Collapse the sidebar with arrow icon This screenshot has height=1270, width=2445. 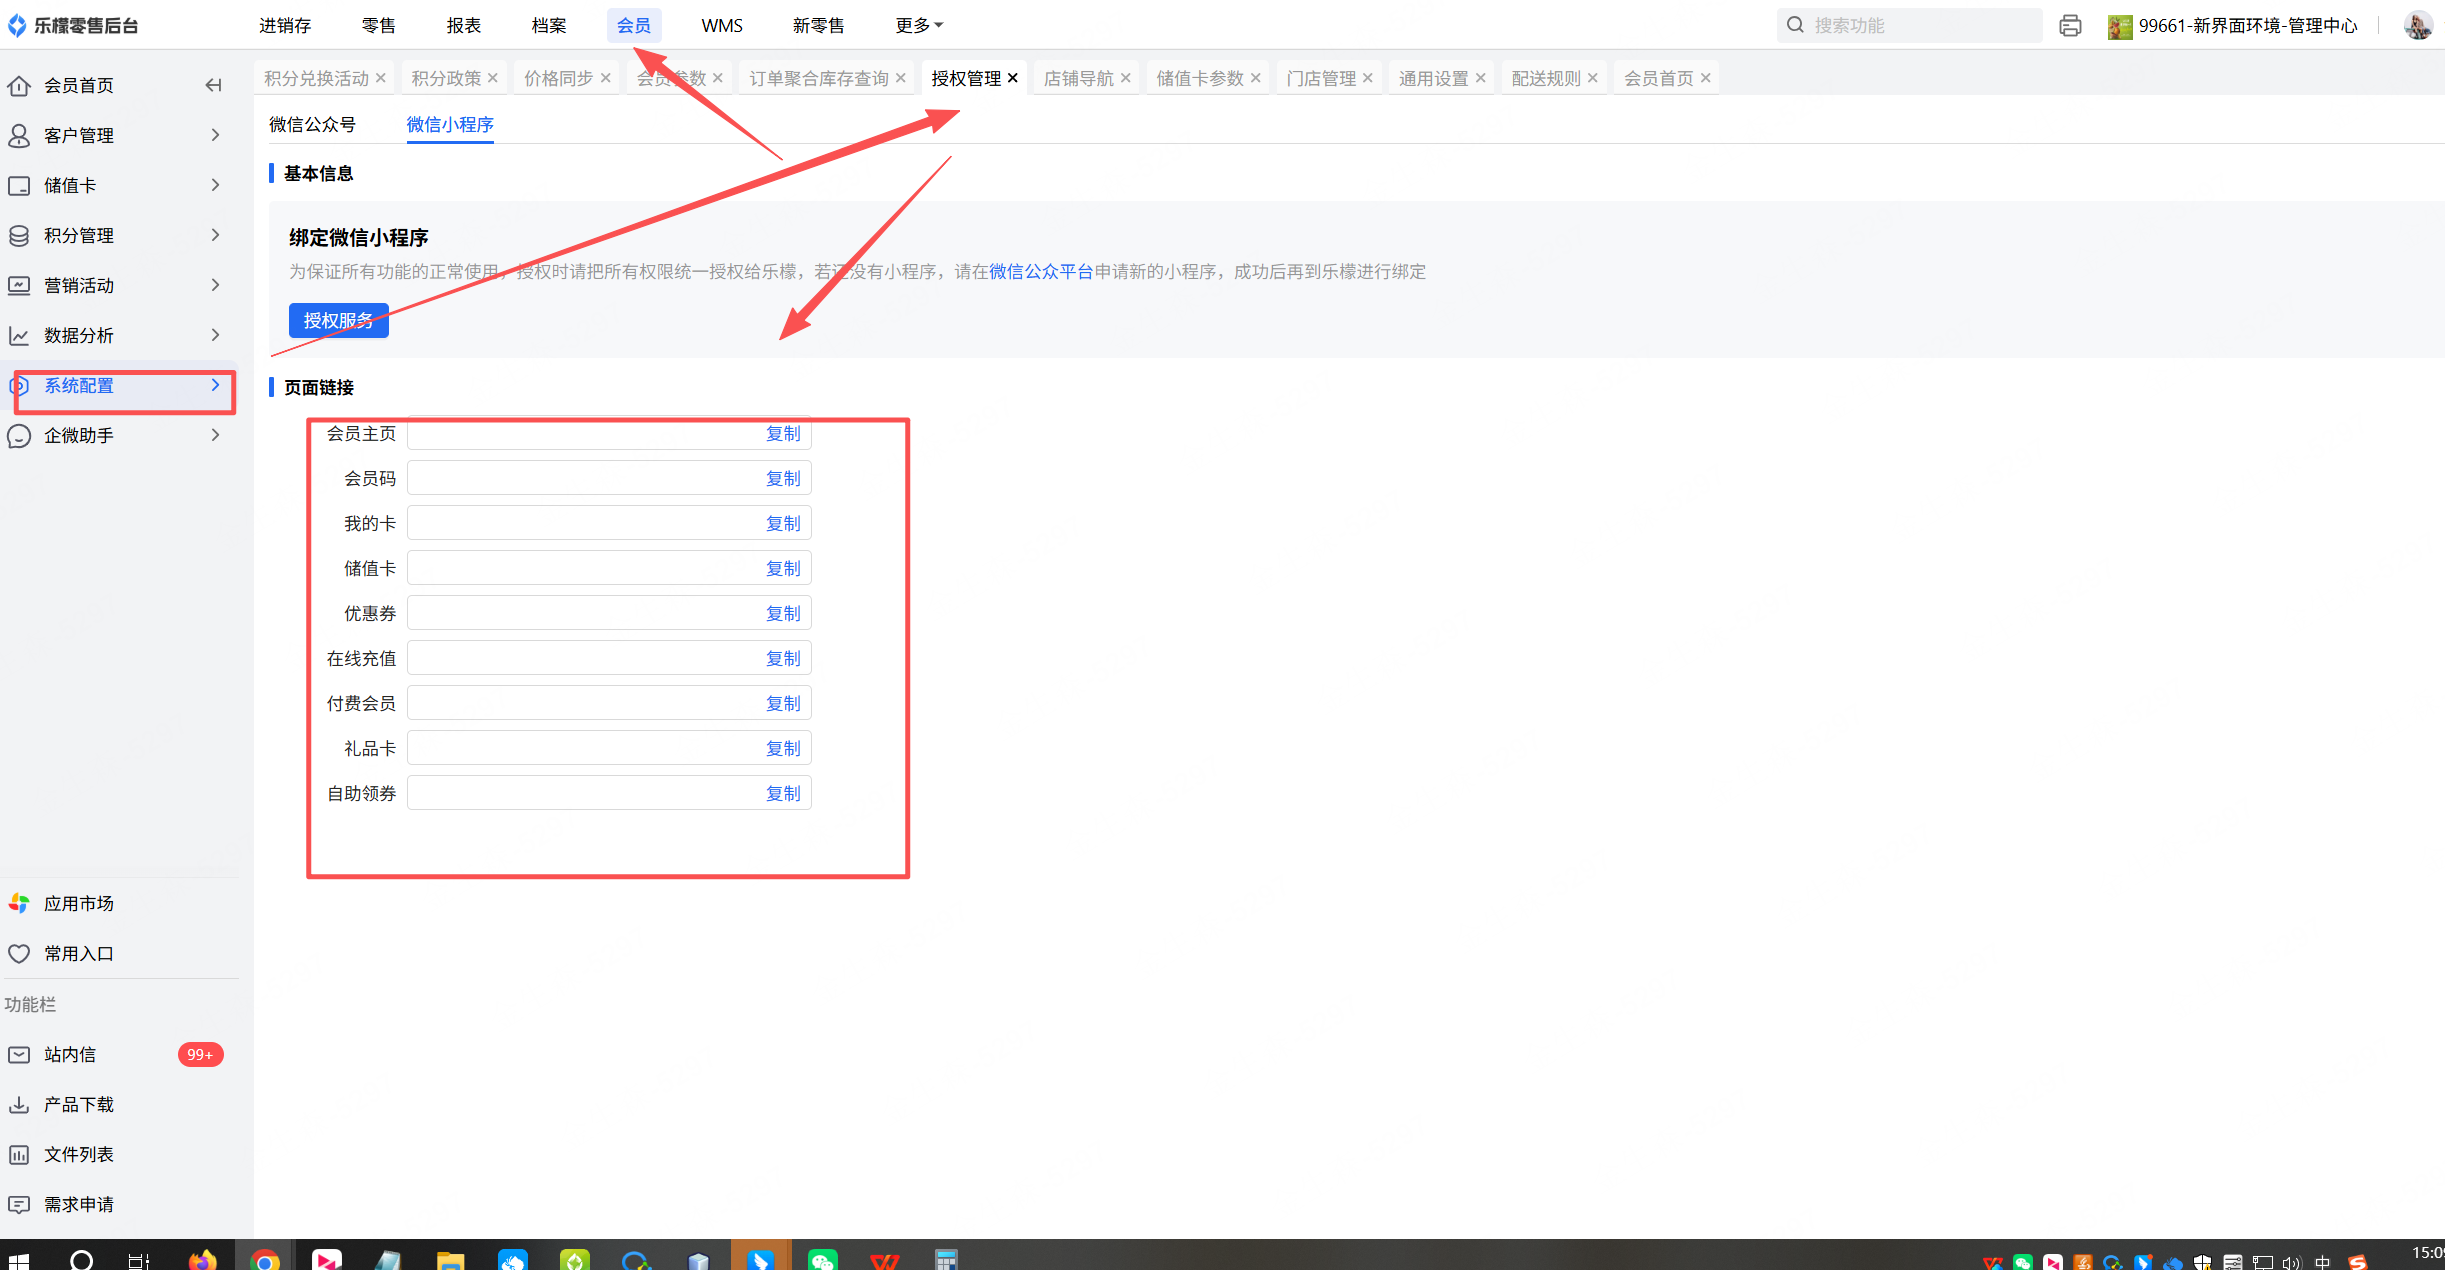[213, 85]
